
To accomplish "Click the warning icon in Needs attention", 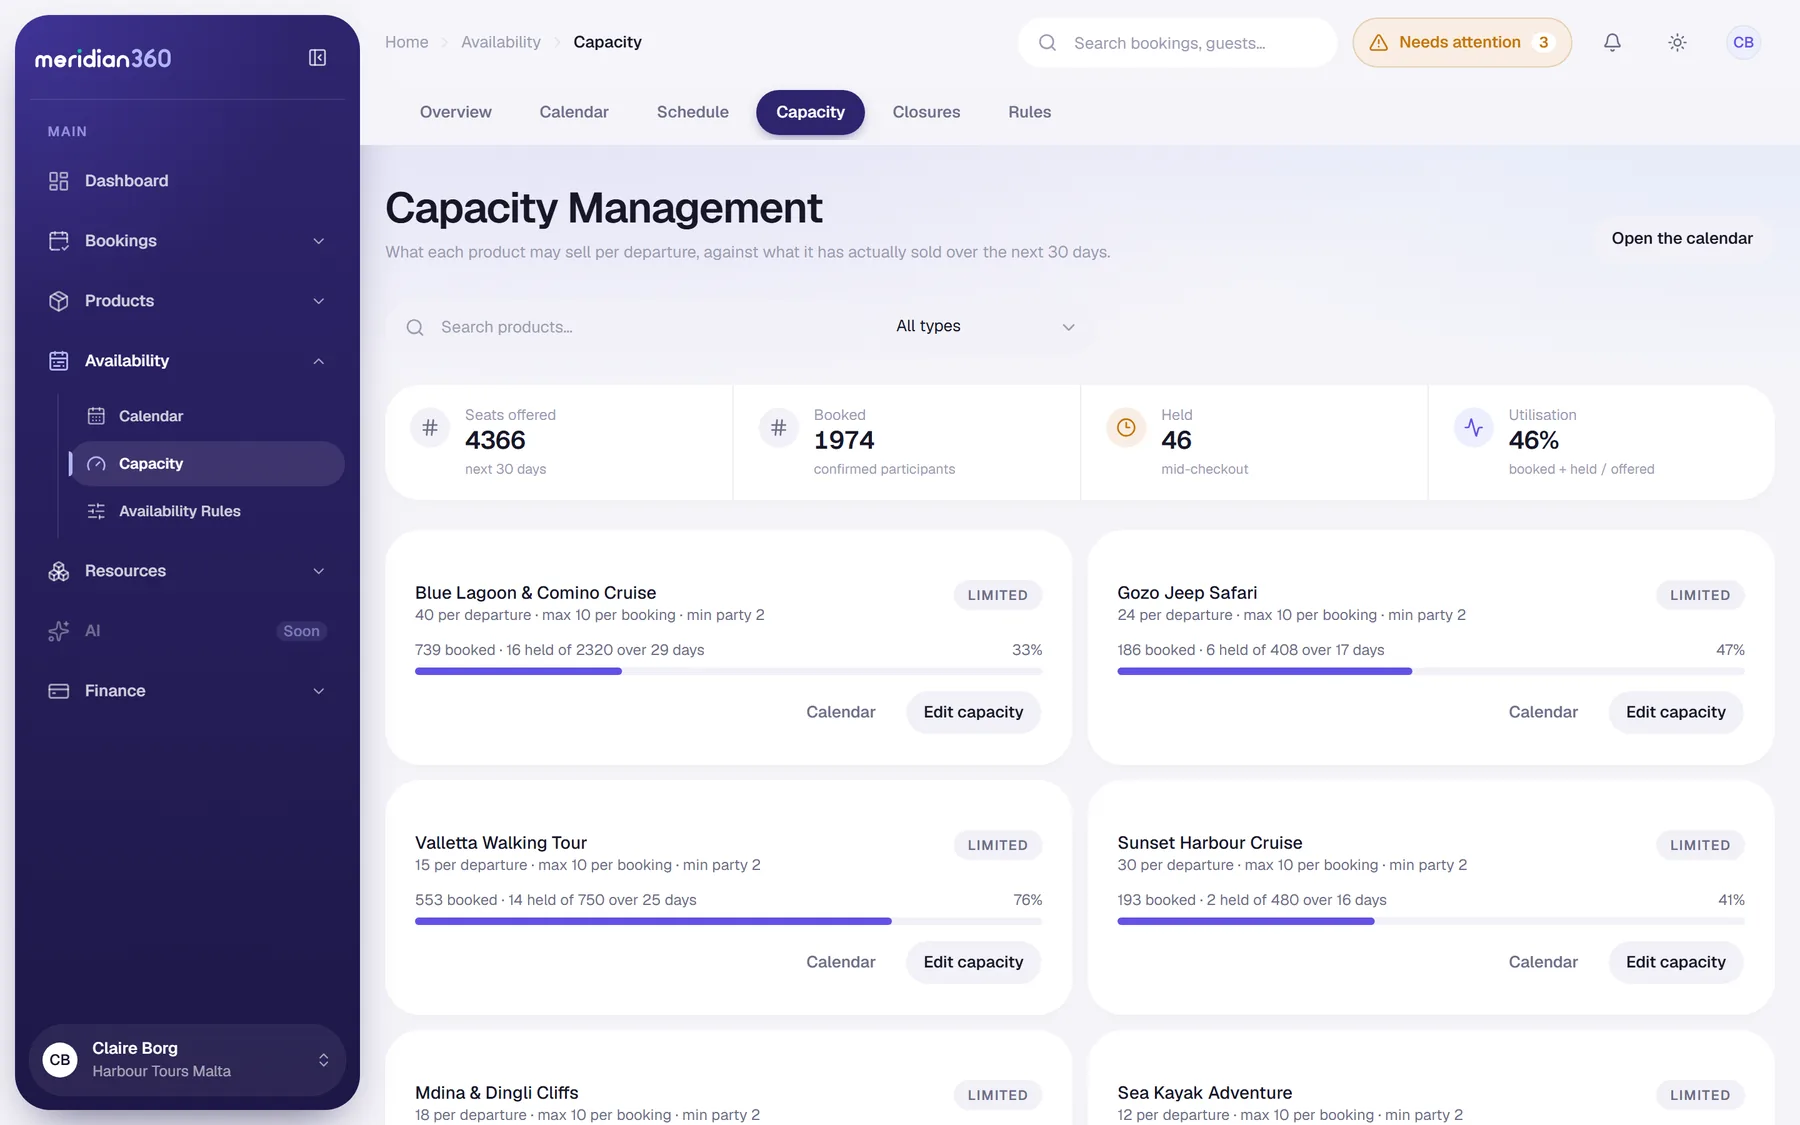I will (1378, 43).
